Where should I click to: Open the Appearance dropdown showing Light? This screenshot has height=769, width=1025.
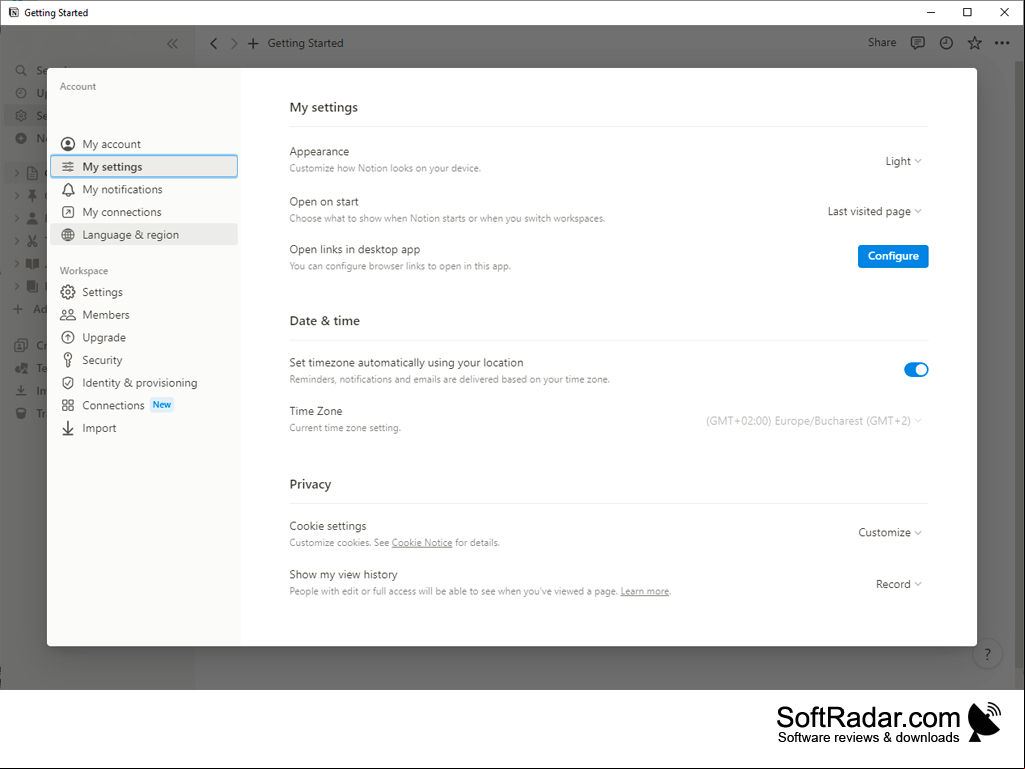[x=903, y=162]
